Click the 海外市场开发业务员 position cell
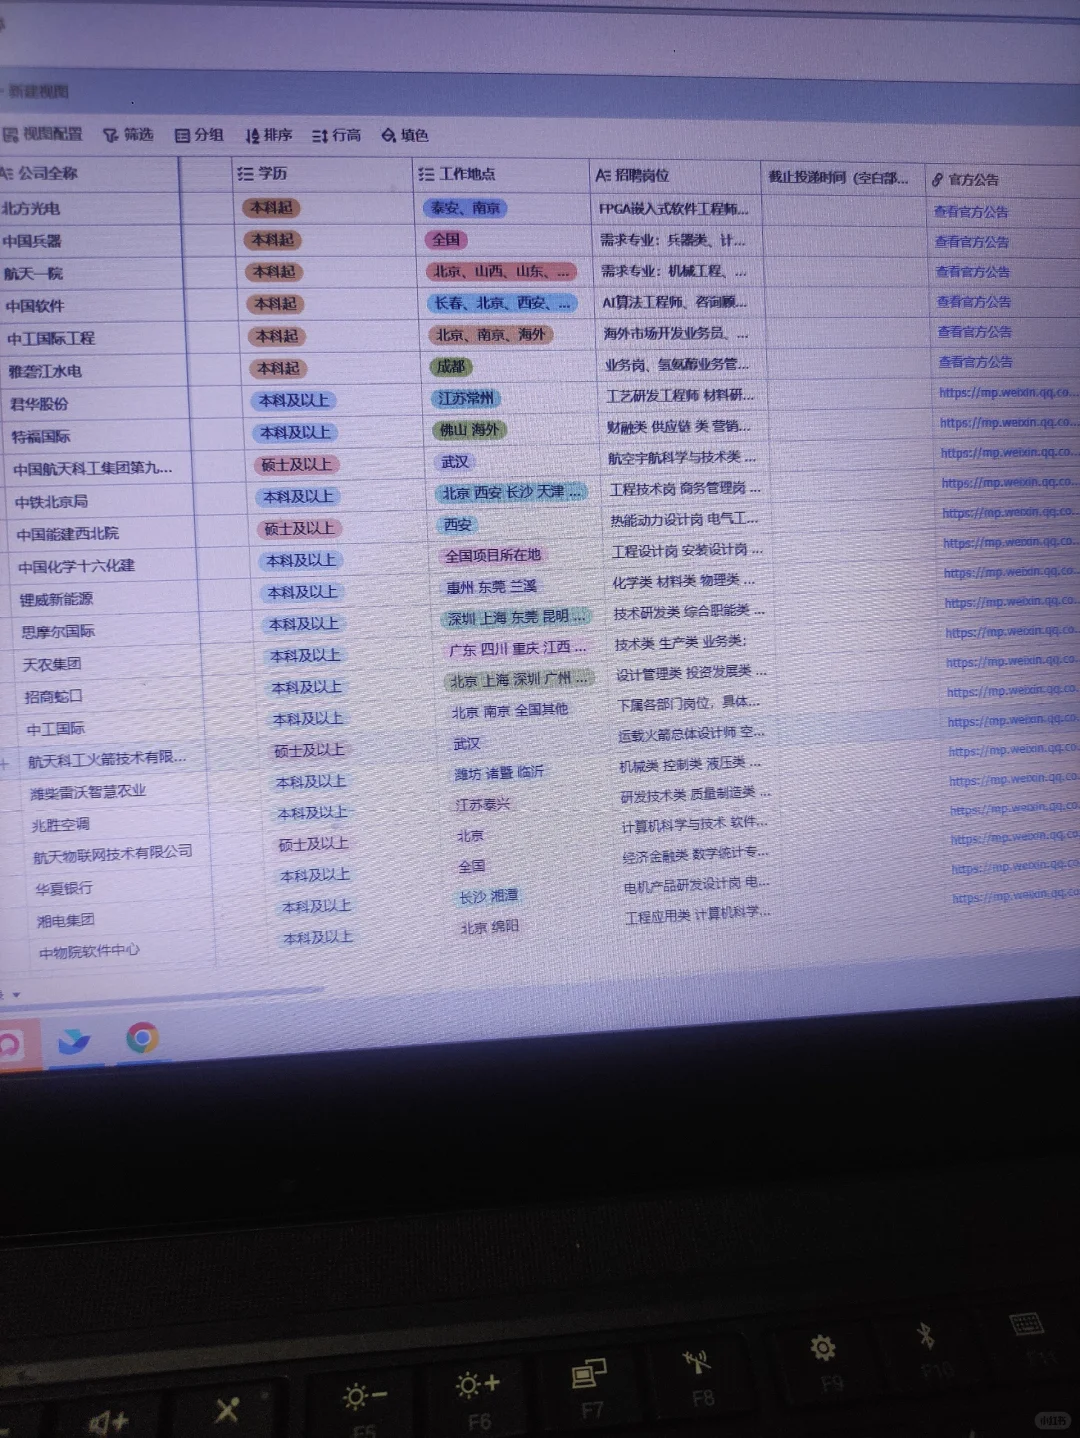 click(676, 333)
